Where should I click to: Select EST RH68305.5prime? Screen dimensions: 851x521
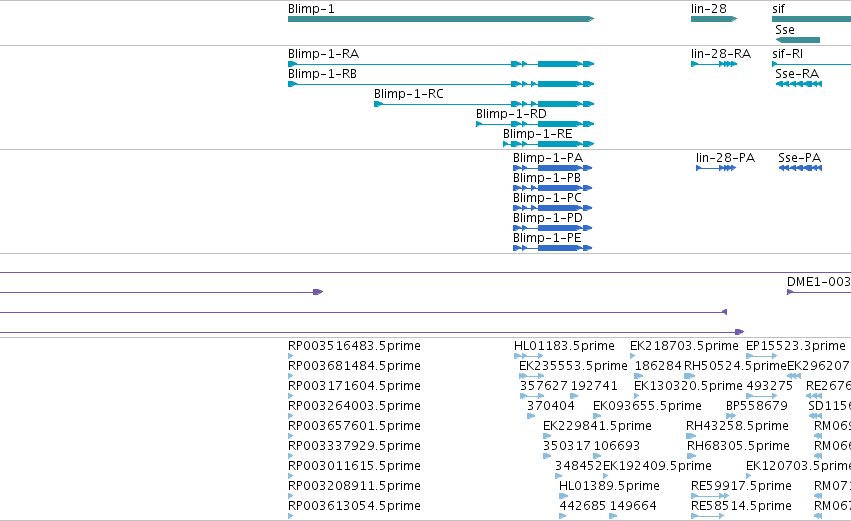pyautogui.click(x=738, y=446)
